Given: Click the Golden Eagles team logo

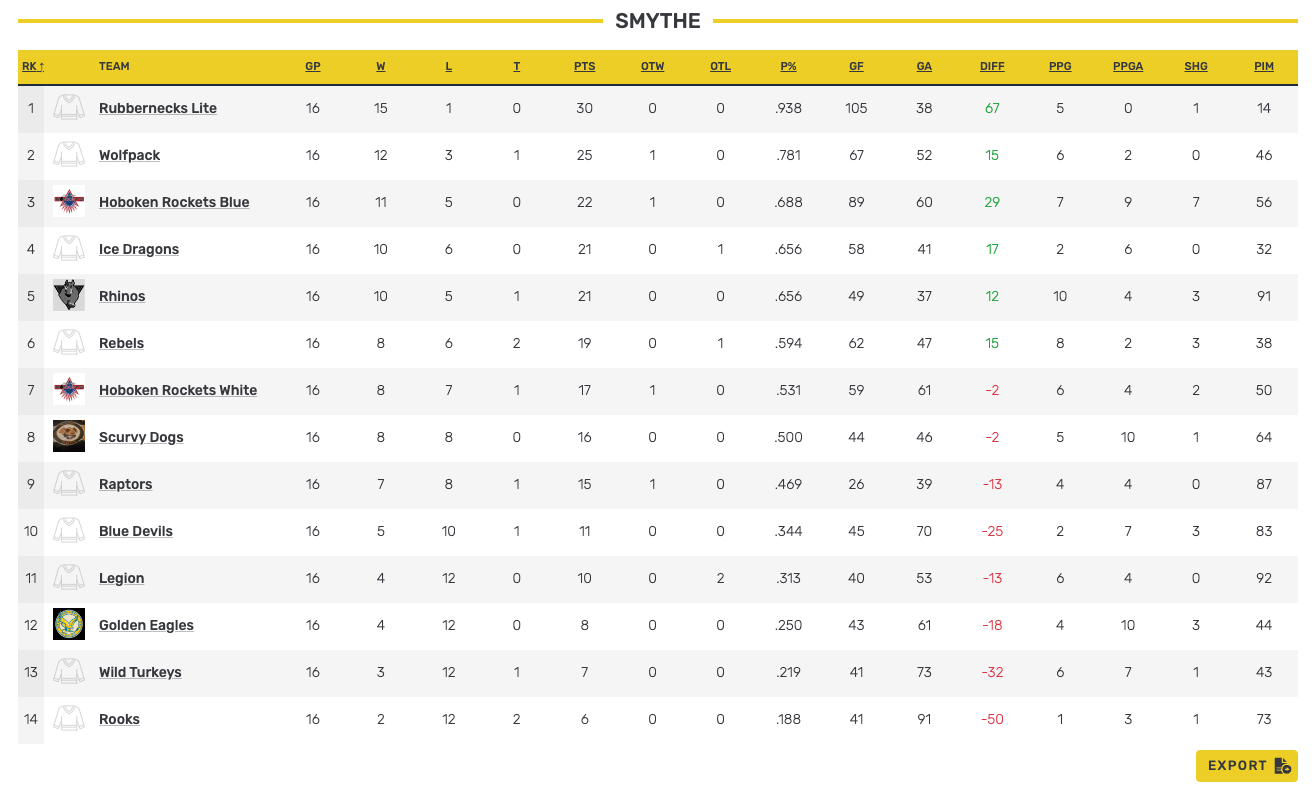Looking at the screenshot, I should click(69, 625).
